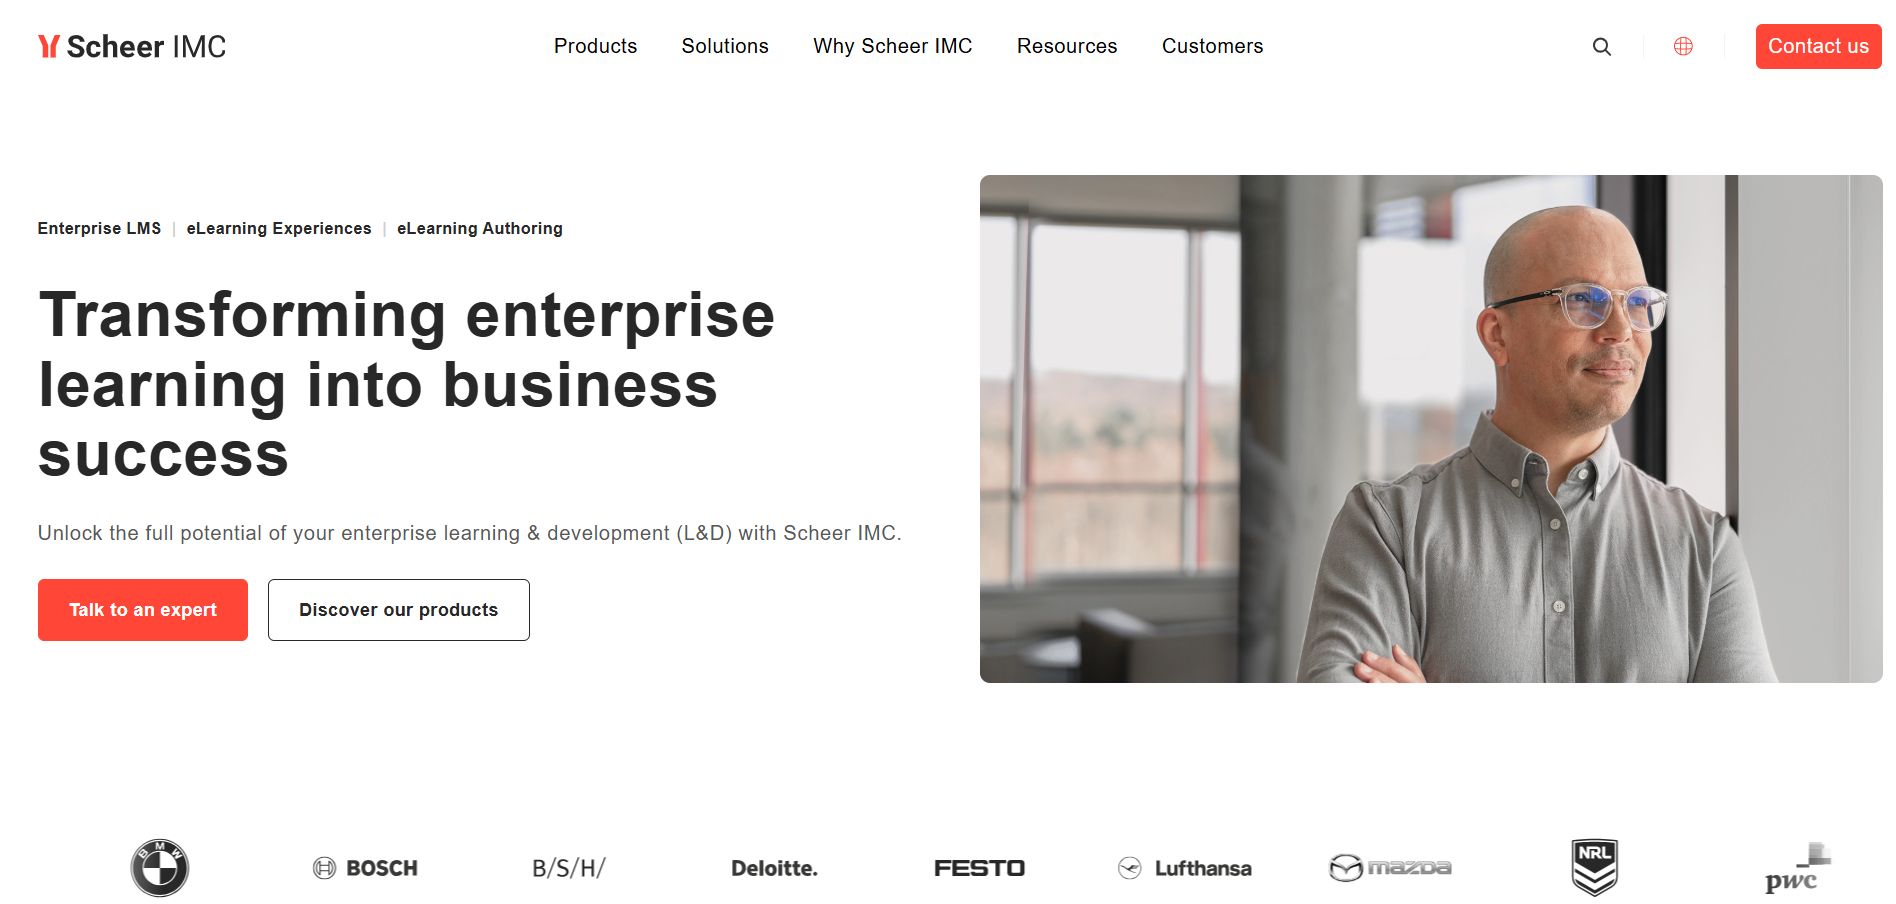Open the Solutions menu

(x=724, y=46)
